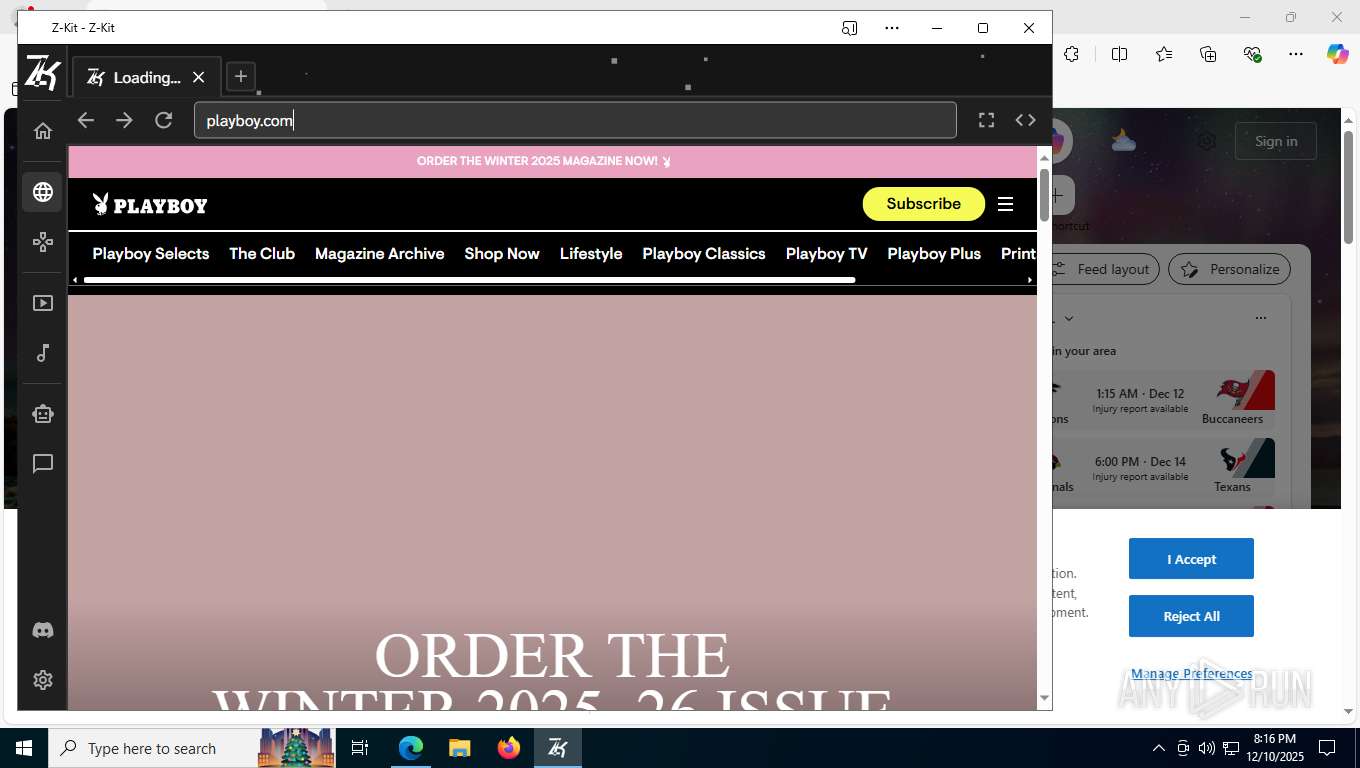Open Feed layout in Edge new tab

pos(1104,269)
